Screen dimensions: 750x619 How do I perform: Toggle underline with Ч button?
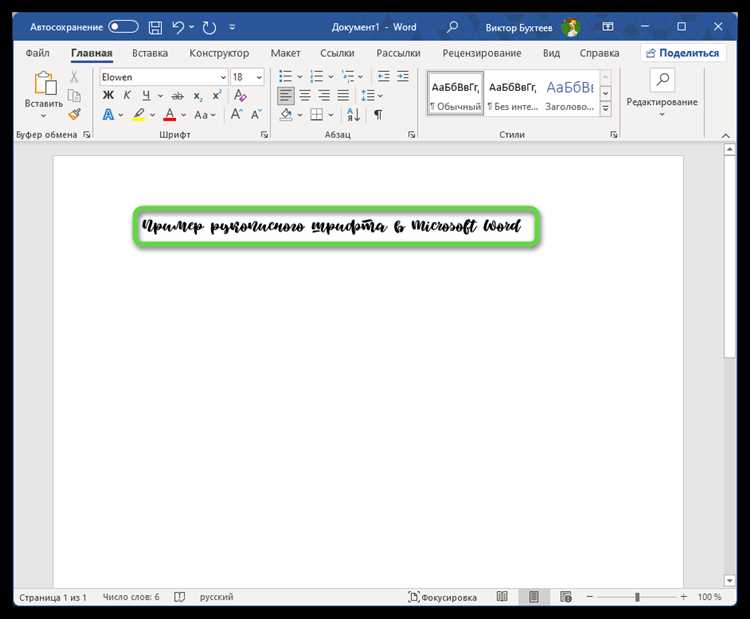pos(146,96)
